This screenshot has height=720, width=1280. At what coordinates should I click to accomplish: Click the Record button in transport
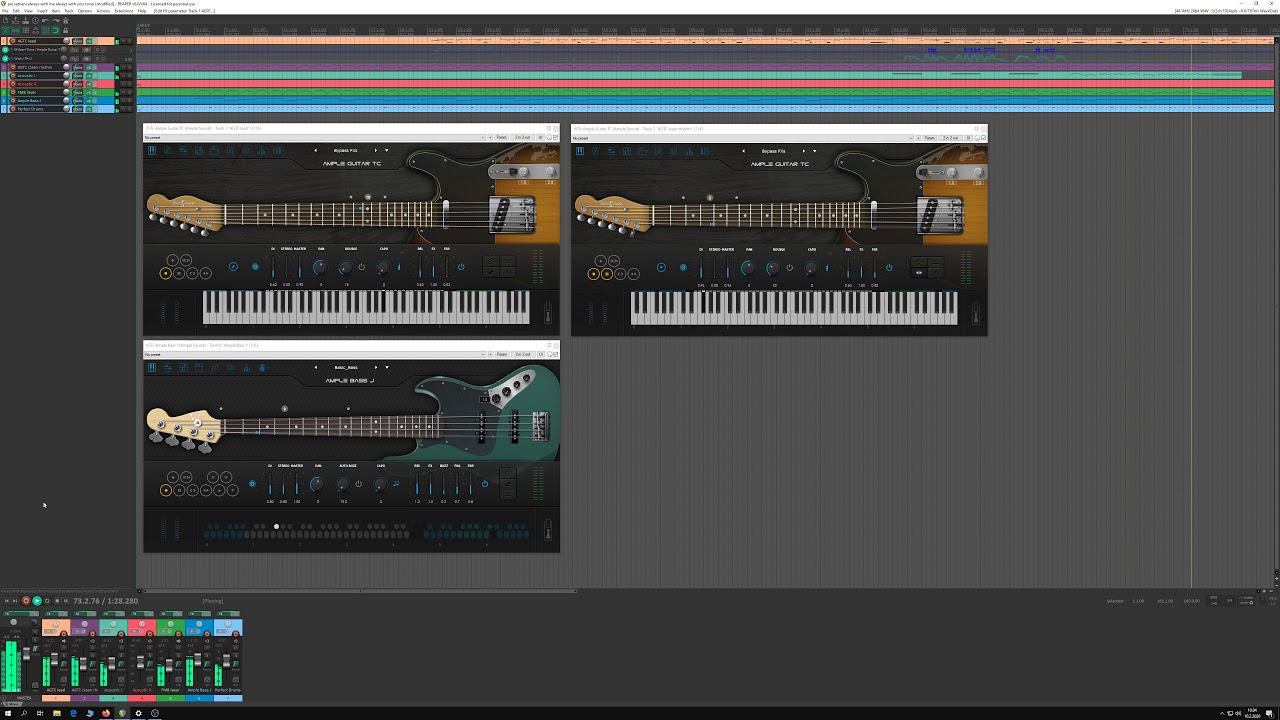26,601
